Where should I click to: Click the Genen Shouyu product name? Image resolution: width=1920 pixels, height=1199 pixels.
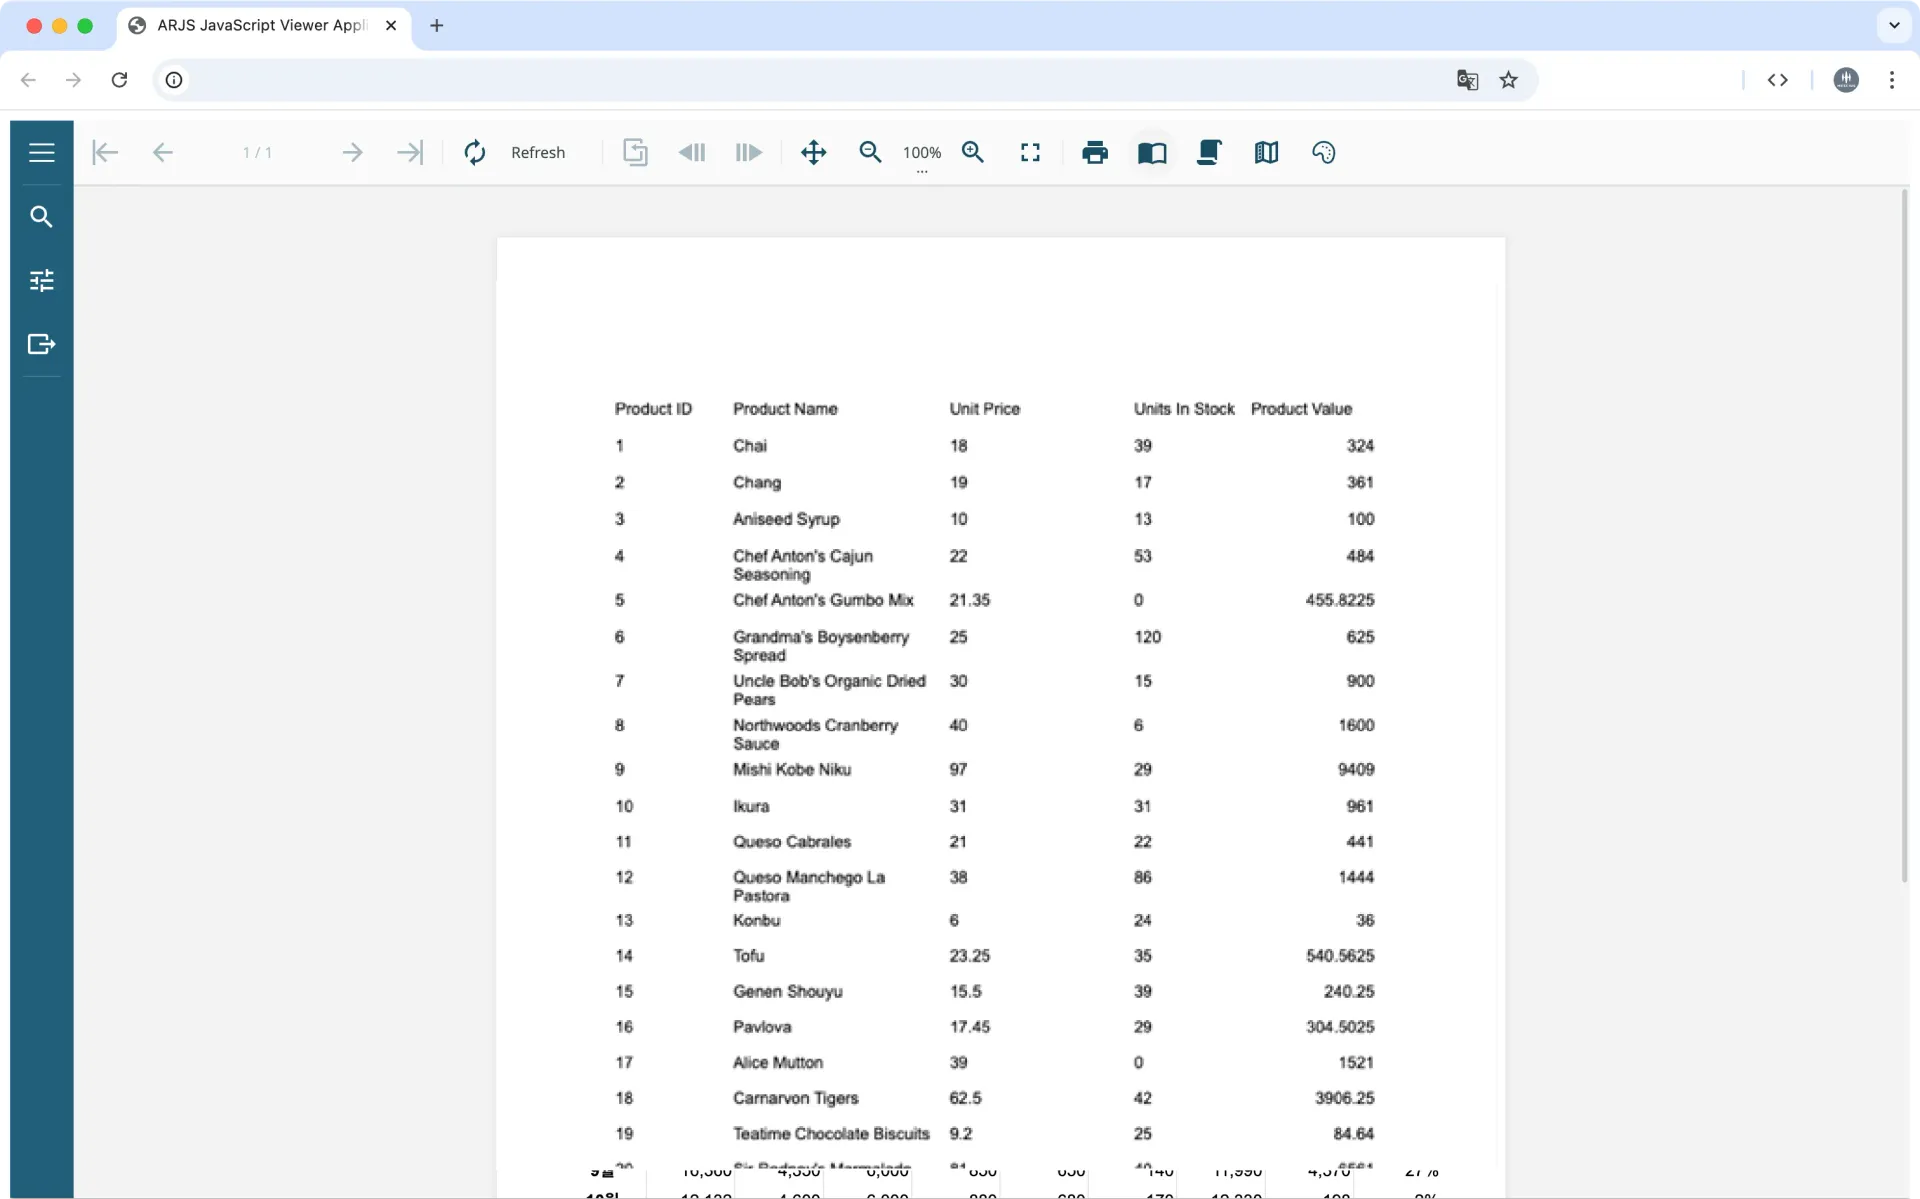coord(787,992)
